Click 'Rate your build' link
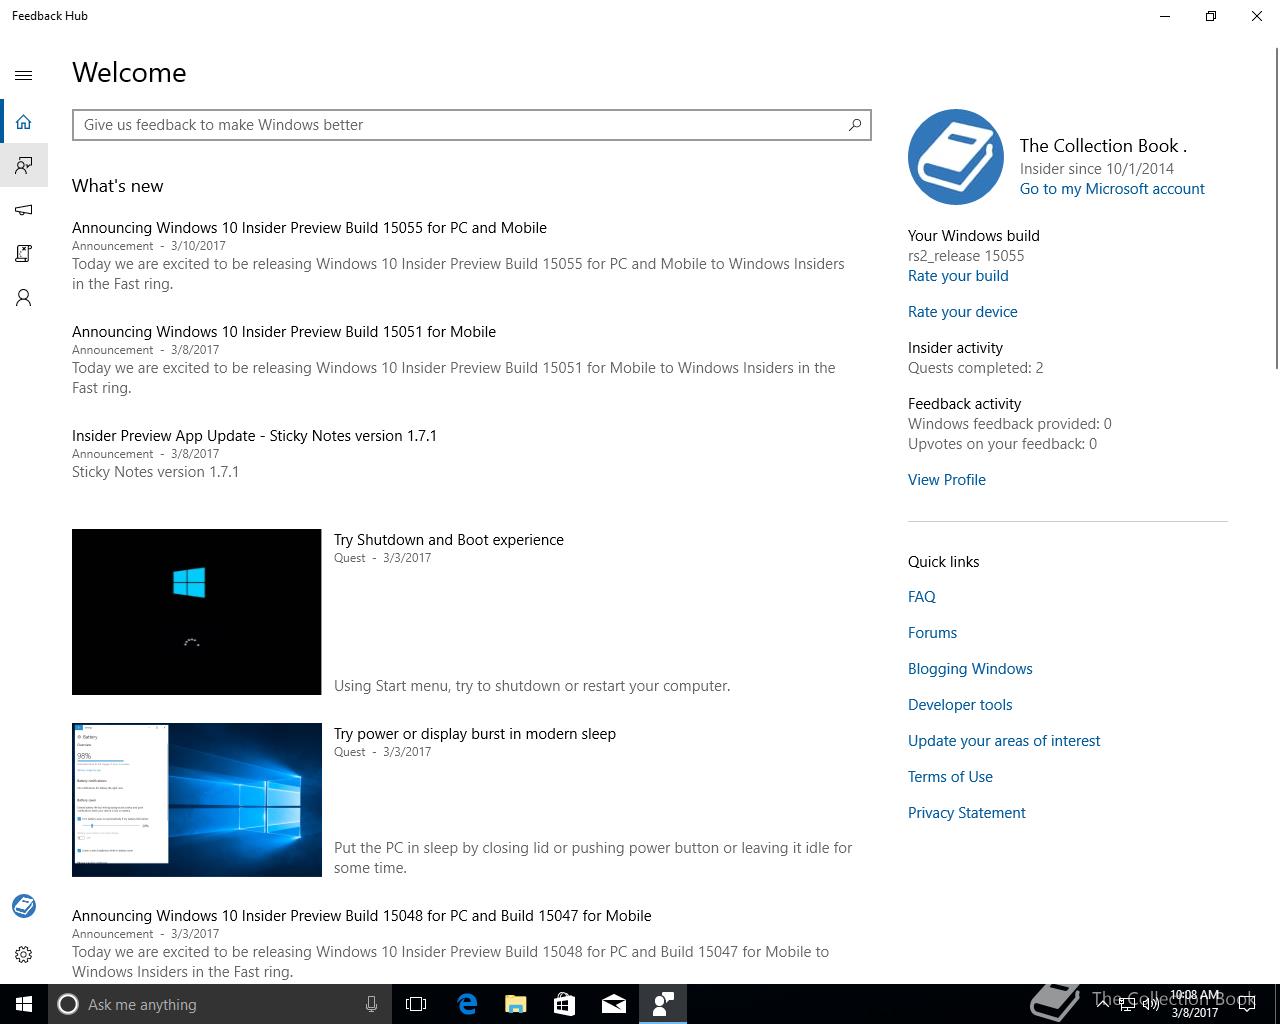This screenshot has width=1280, height=1024. pos(958,276)
